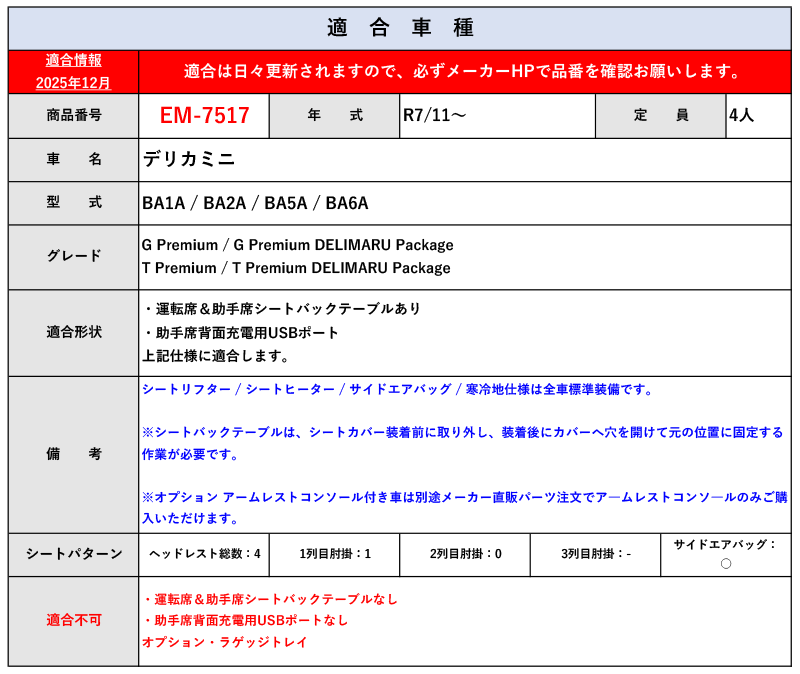Click the オプション・ラゲッジトレイ red text
This screenshot has height=674, width=800.
[224, 642]
